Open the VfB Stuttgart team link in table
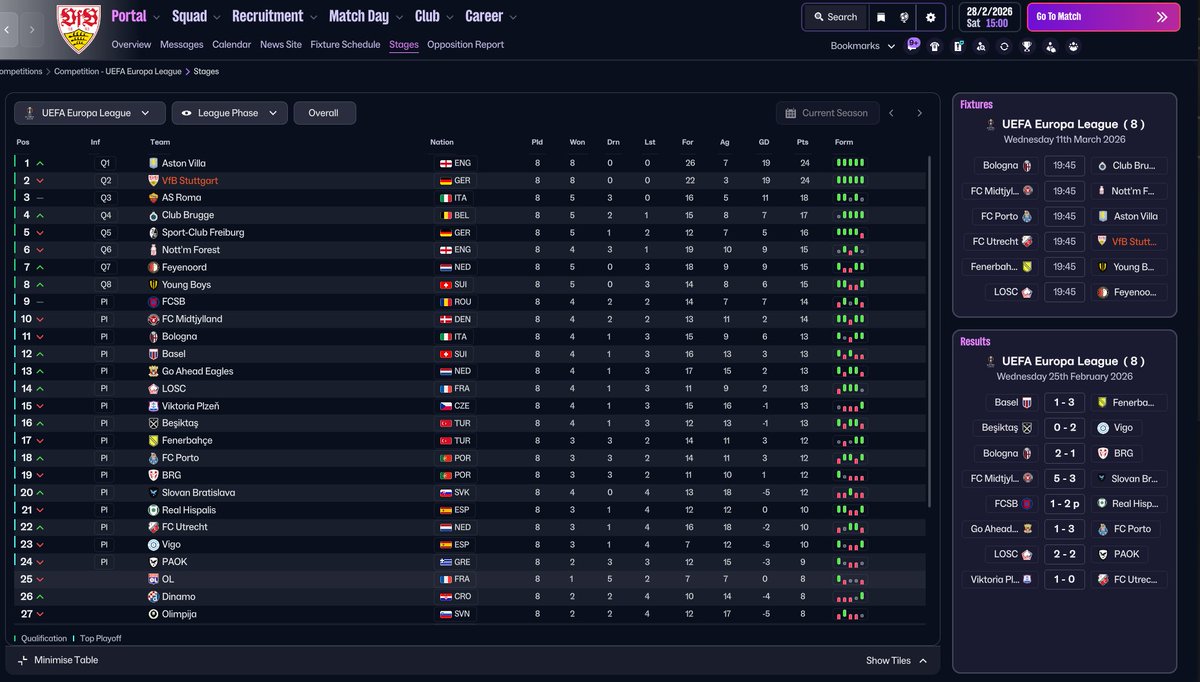1200x682 pixels. click(190, 181)
